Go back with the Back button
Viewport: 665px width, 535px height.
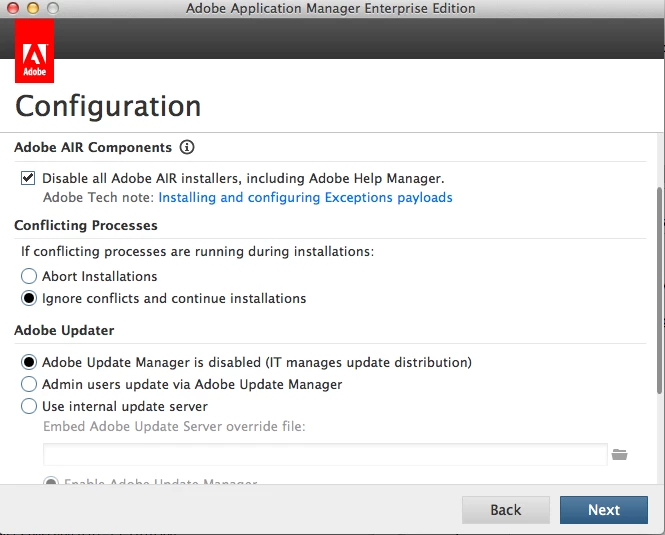pyautogui.click(x=505, y=510)
